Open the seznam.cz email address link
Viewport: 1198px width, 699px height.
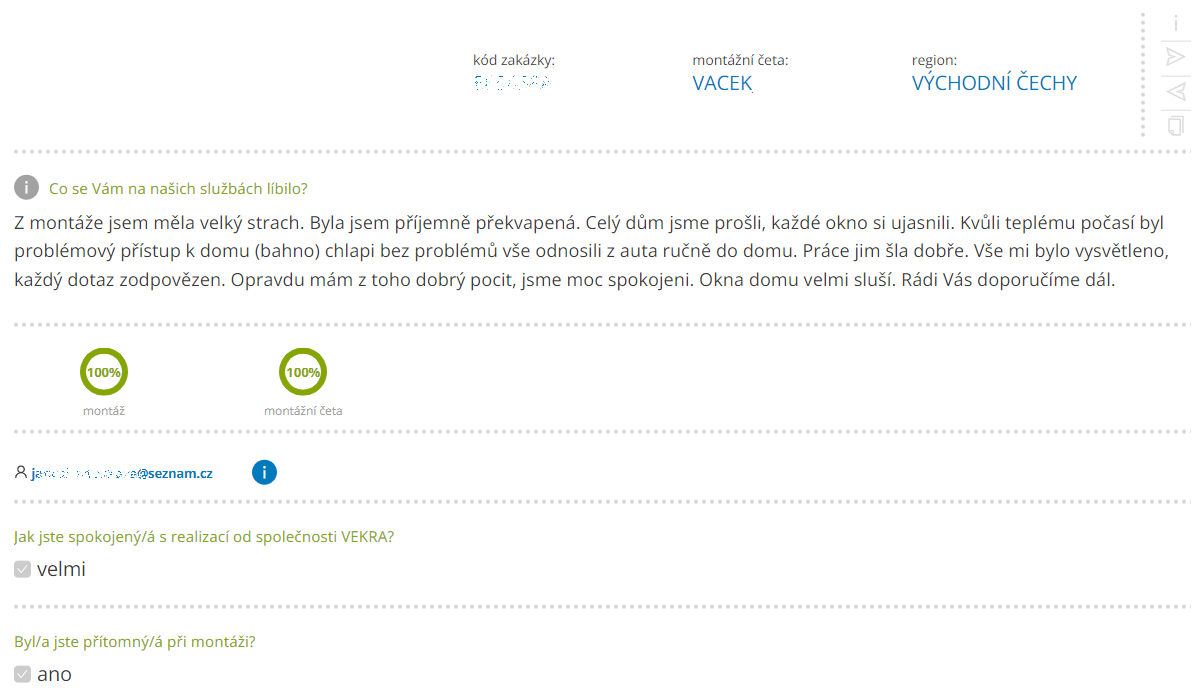point(121,474)
